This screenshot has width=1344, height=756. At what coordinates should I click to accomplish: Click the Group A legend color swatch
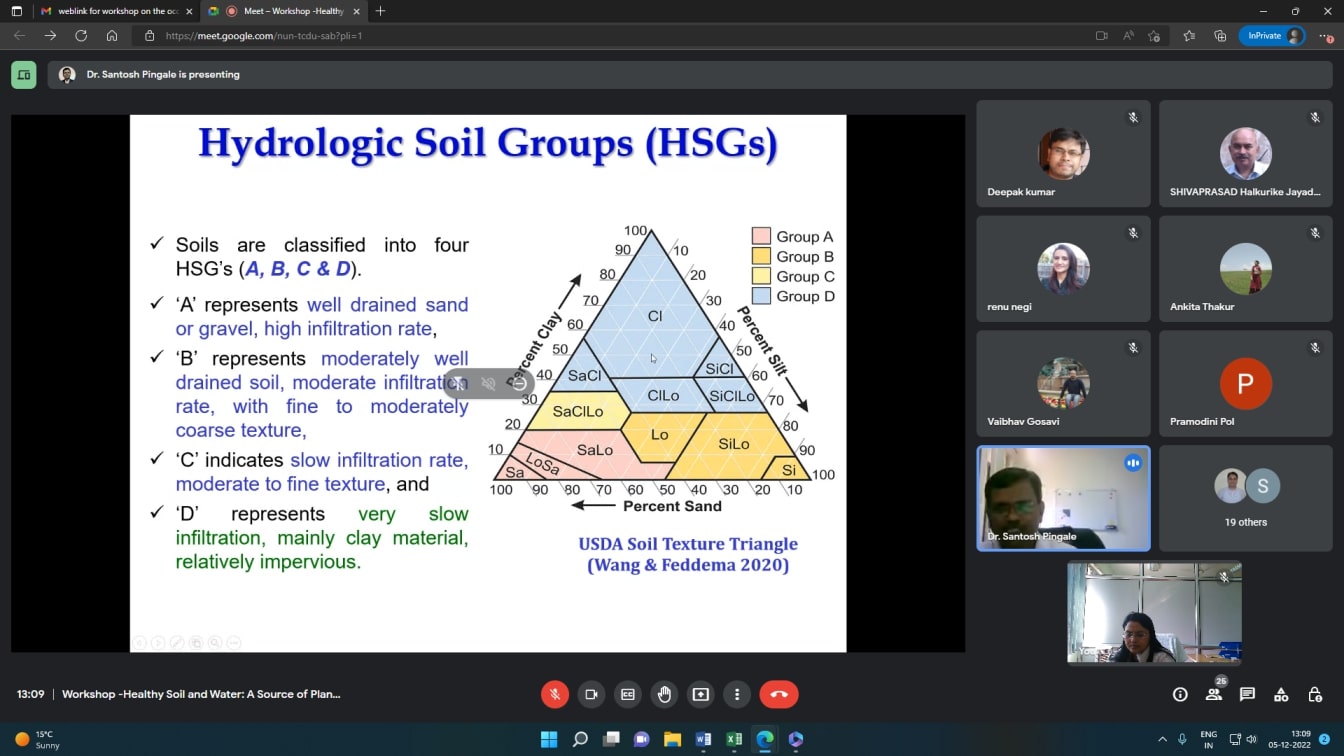tap(761, 237)
